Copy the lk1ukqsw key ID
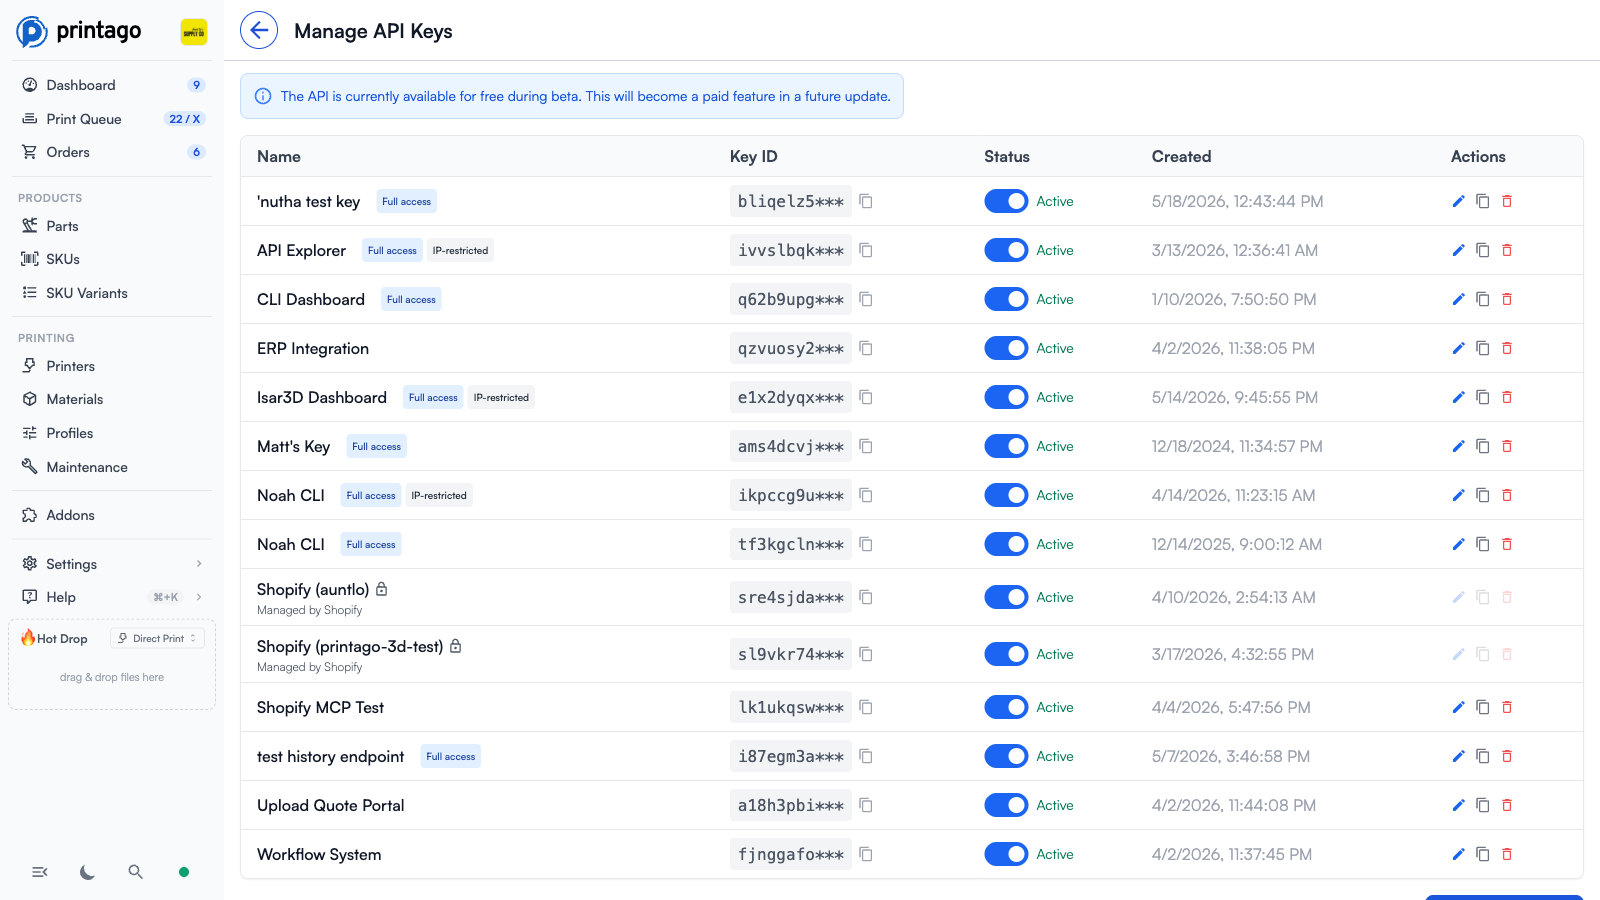The width and height of the screenshot is (1600, 900). point(866,708)
